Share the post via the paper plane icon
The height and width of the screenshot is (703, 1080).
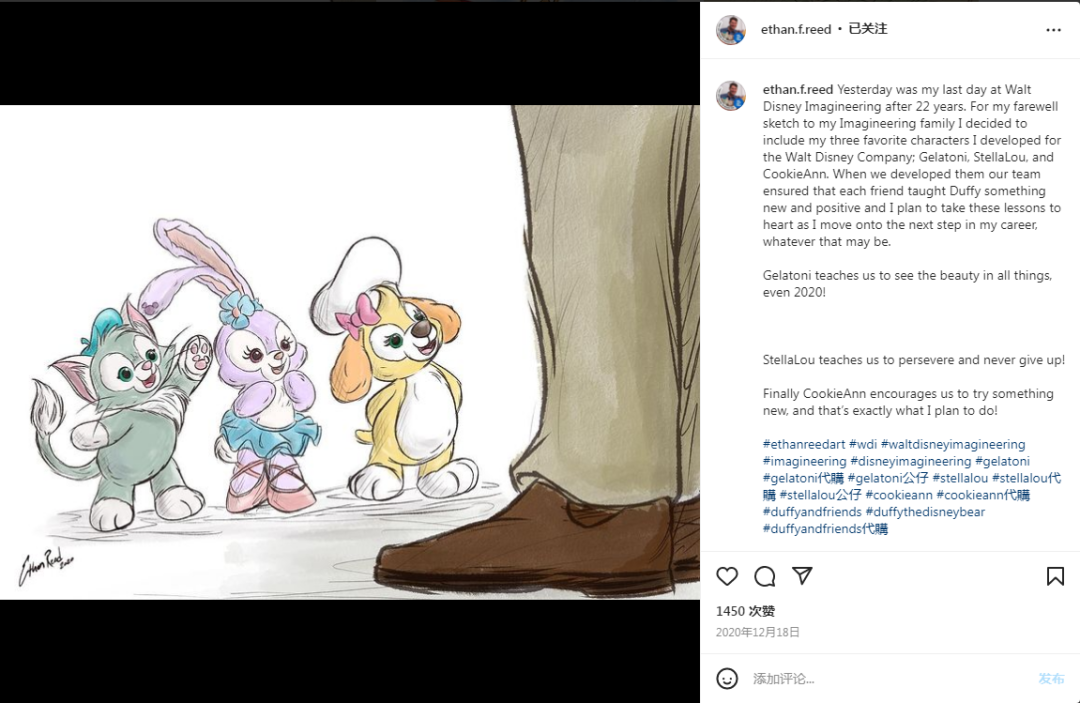(802, 576)
